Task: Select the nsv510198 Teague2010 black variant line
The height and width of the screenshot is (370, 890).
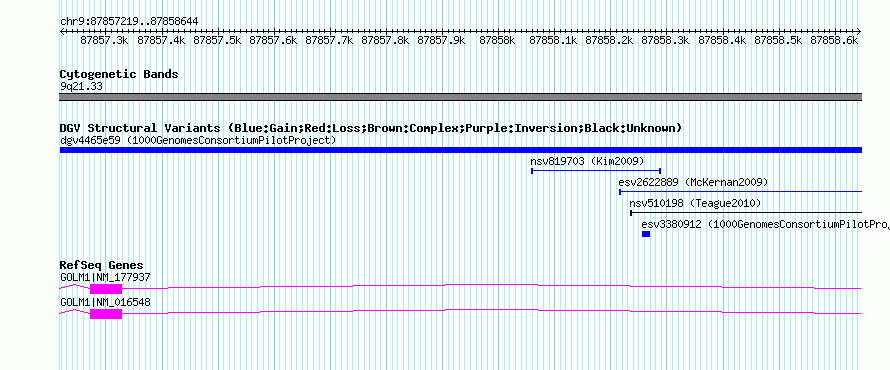Action: click(x=746, y=213)
